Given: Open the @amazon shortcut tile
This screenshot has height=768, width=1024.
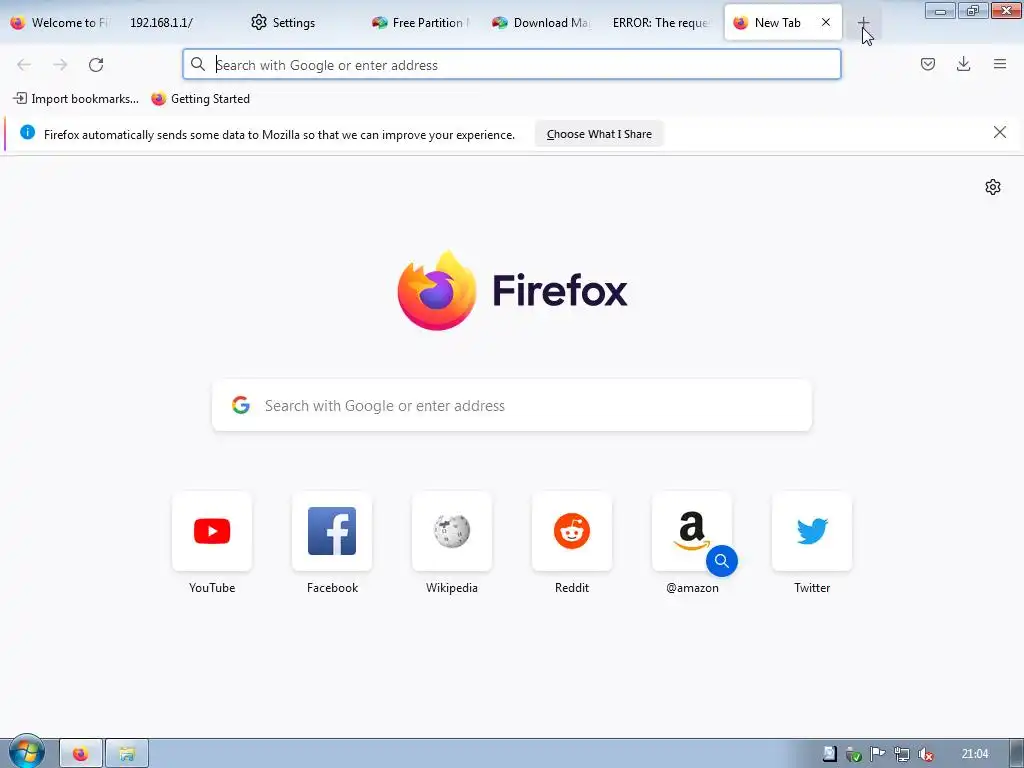Looking at the screenshot, I should pyautogui.click(x=692, y=531).
